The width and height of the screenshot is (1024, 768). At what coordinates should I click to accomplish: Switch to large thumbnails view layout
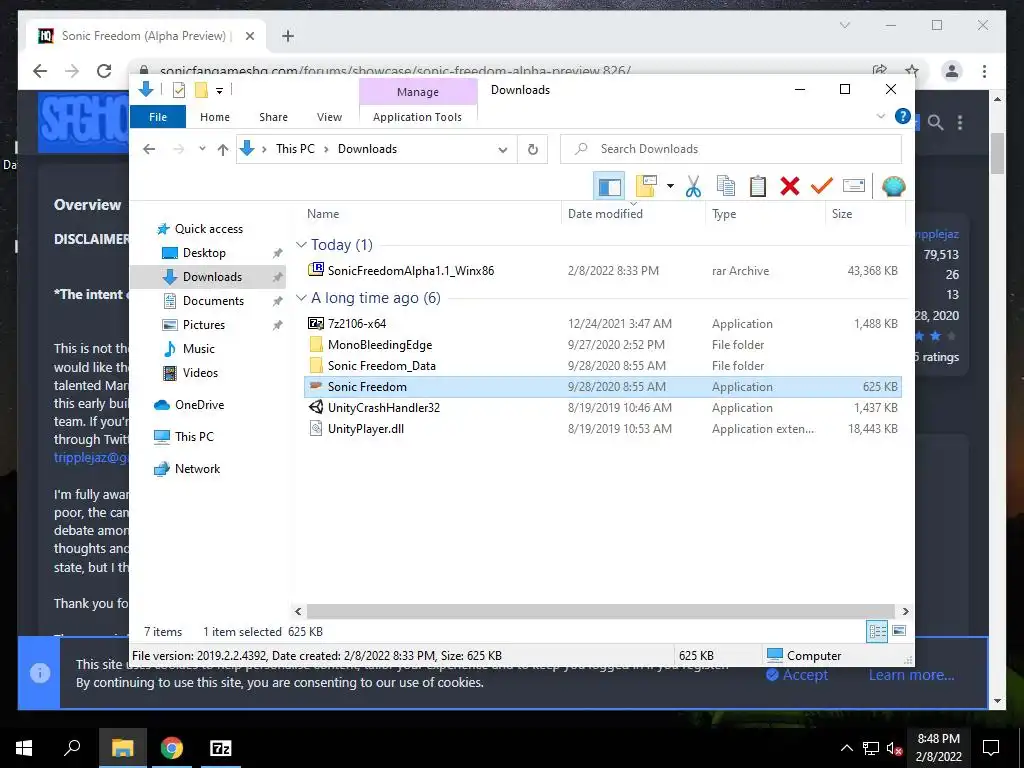(x=899, y=631)
